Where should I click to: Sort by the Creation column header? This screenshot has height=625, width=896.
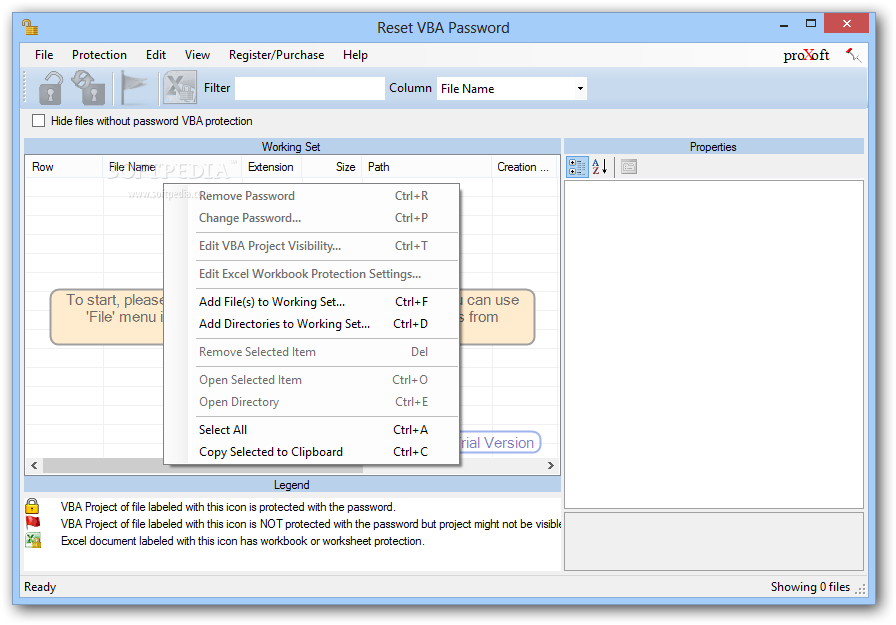(525, 167)
